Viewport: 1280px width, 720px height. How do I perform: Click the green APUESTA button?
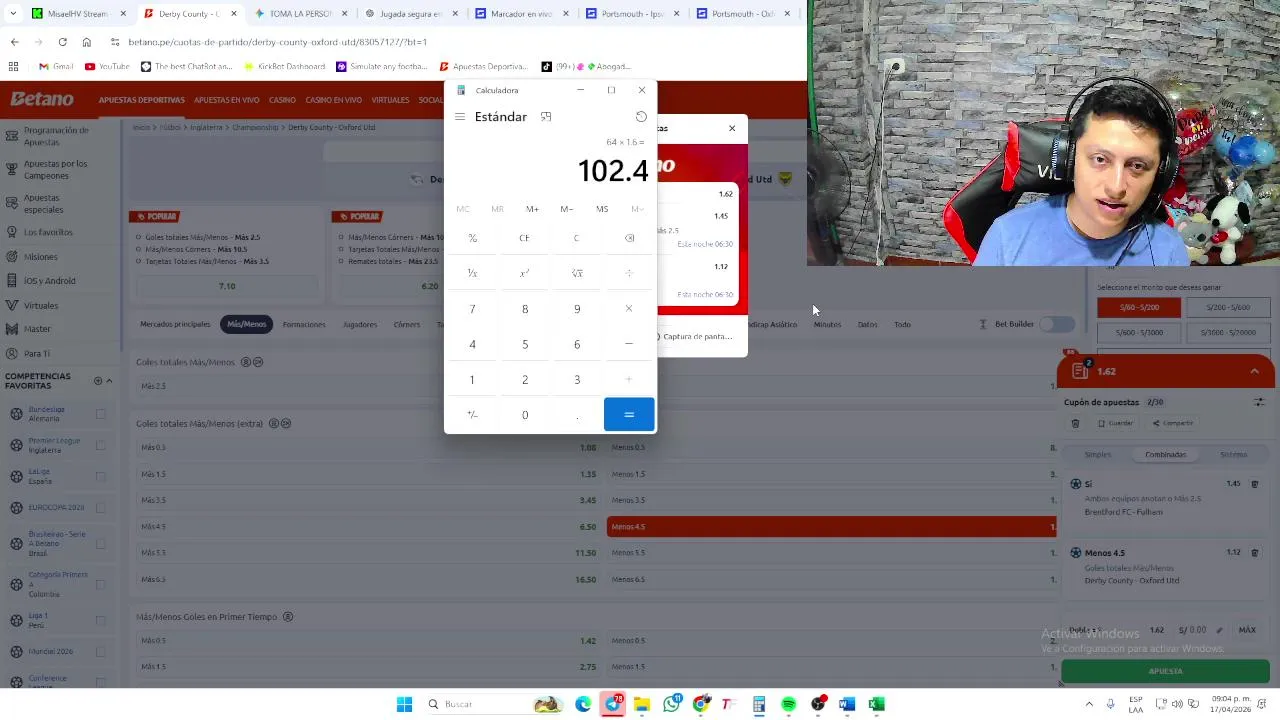click(x=1165, y=671)
